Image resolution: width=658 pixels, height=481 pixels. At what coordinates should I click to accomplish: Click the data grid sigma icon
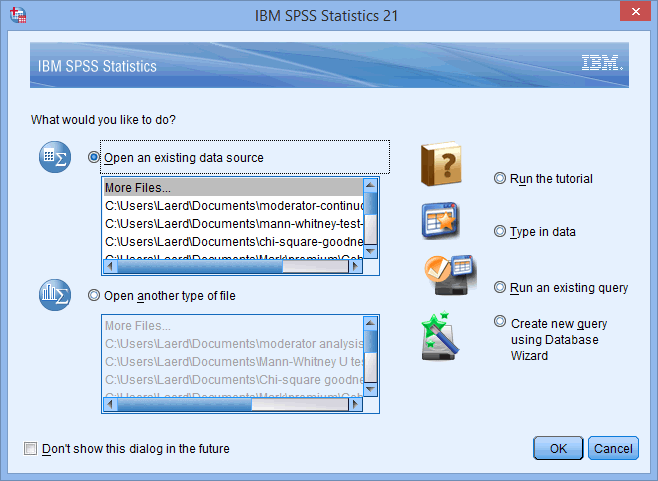[x=55, y=157]
